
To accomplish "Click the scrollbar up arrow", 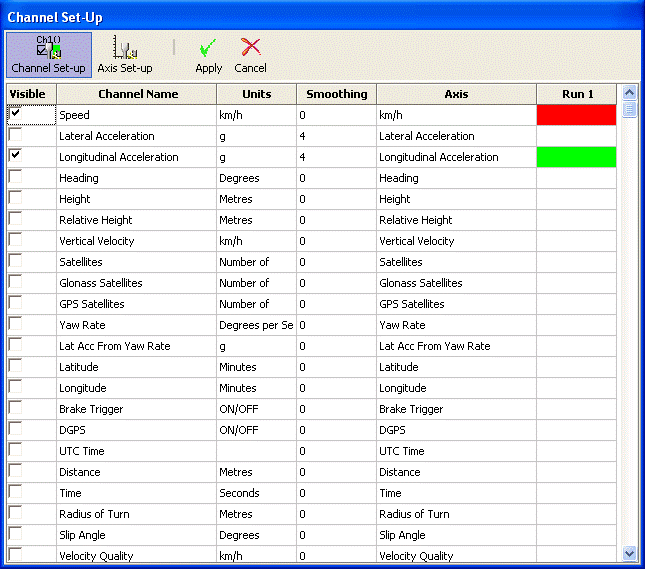I will point(629,93).
